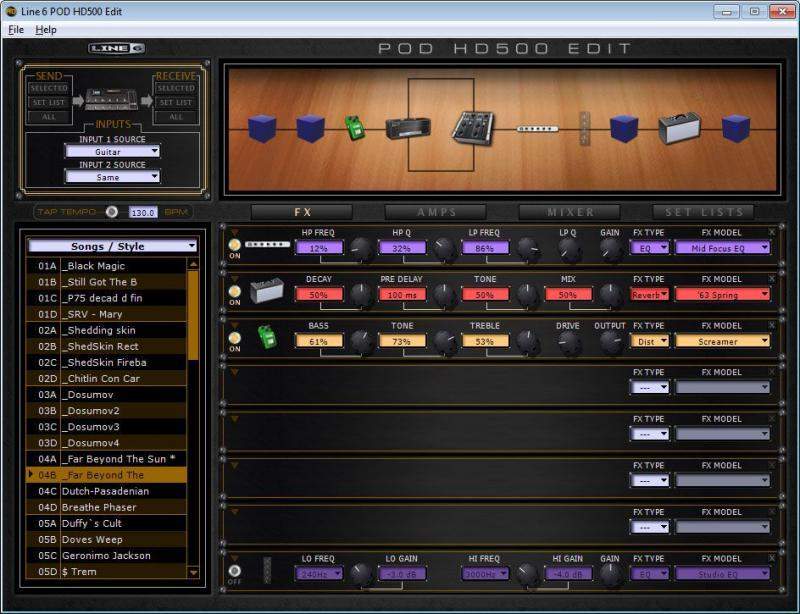Screen dimensions: 800x614
Task: Click the DRIVE knob on the Screamer row
Action: (569, 343)
